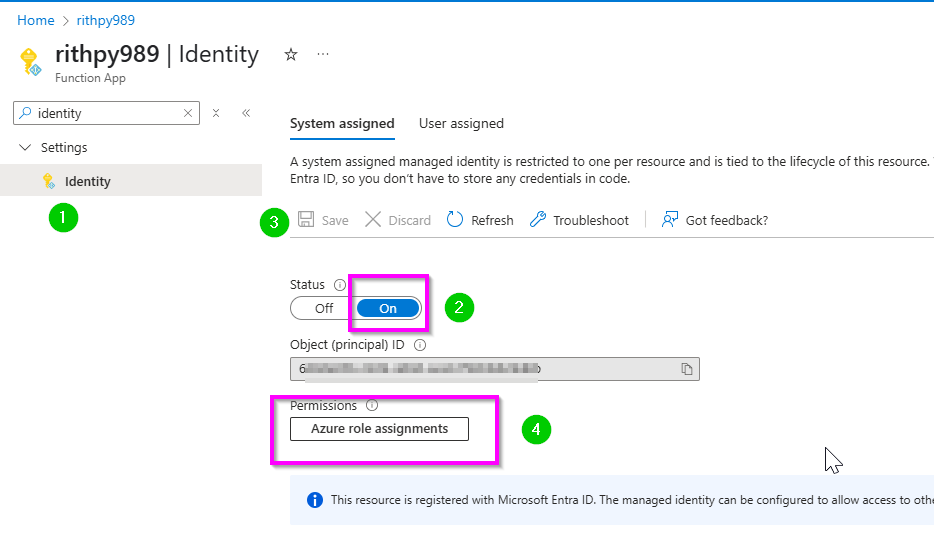This screenshot has height=539, width=934.
Task: Click the Home breadcrumb link
Action: (36, 20)
